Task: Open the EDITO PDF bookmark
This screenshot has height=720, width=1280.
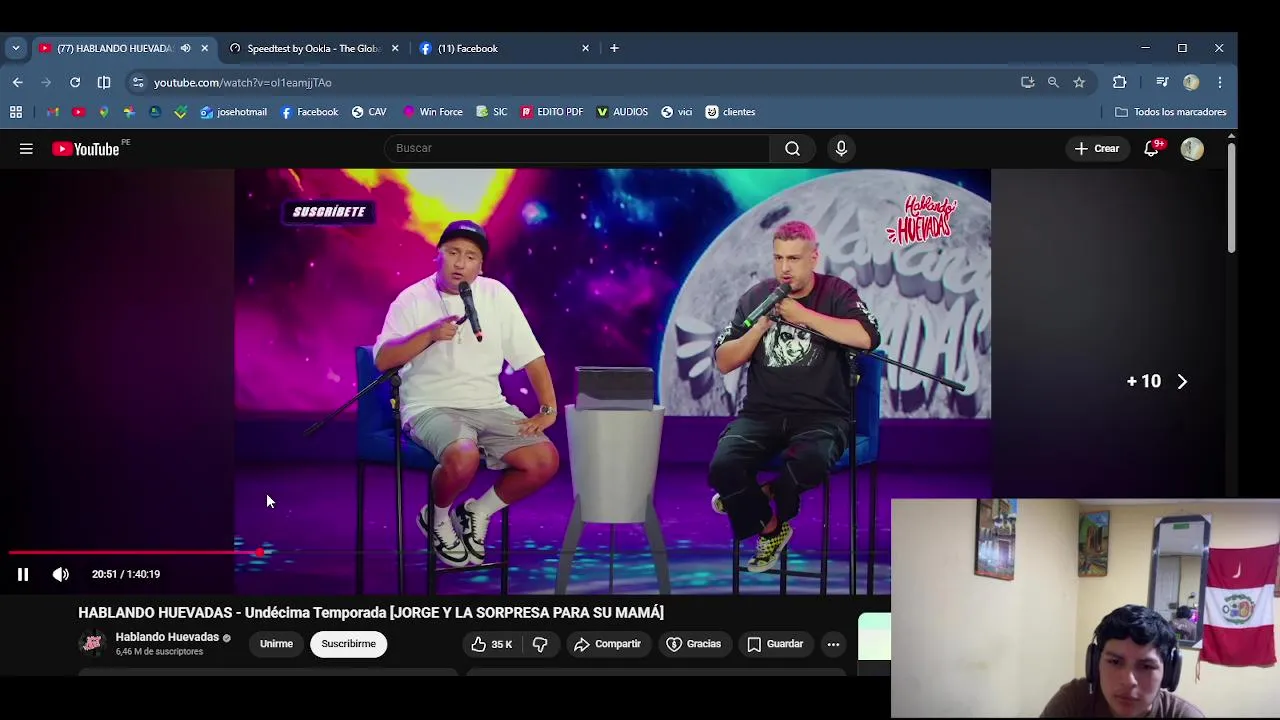Action: (x=551, y=112)
